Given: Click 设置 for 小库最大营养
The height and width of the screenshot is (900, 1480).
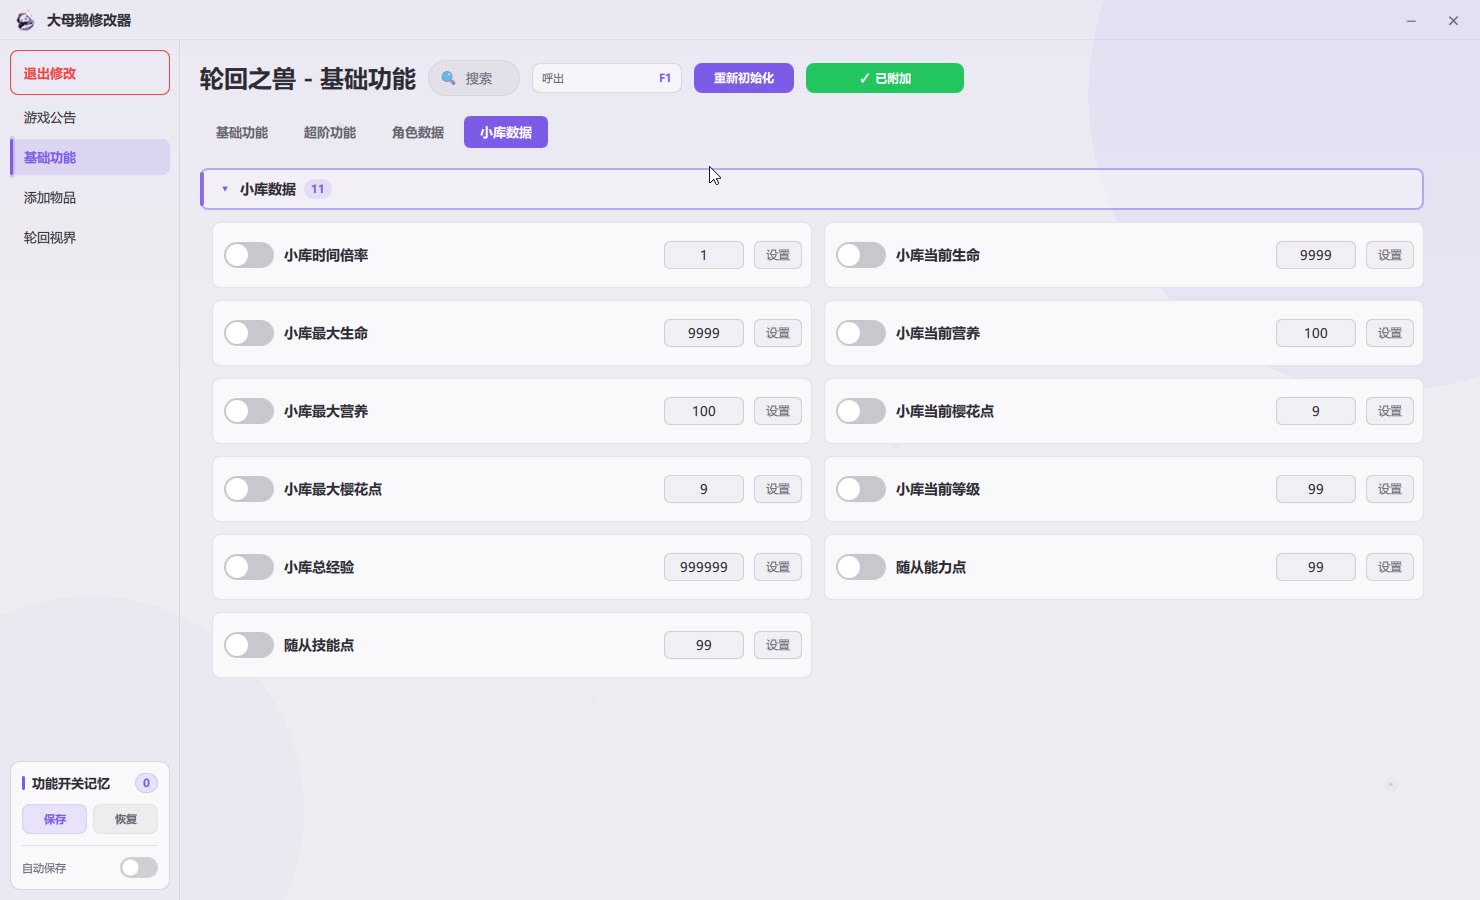Looking at the screenshot, I should point(778,411).
